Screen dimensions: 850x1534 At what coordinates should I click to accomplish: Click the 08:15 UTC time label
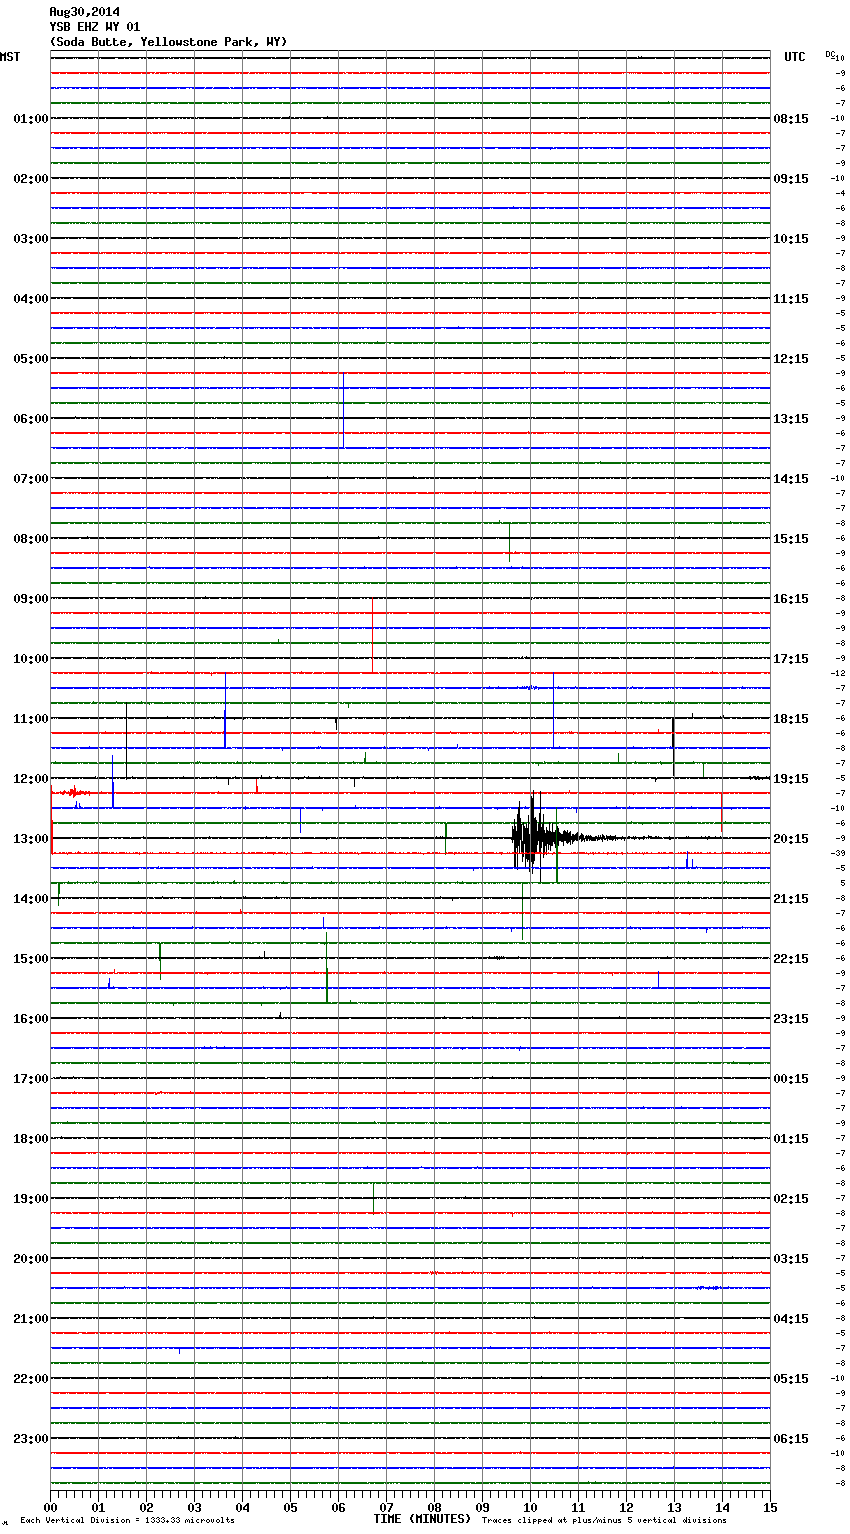[x=791, y=119]
